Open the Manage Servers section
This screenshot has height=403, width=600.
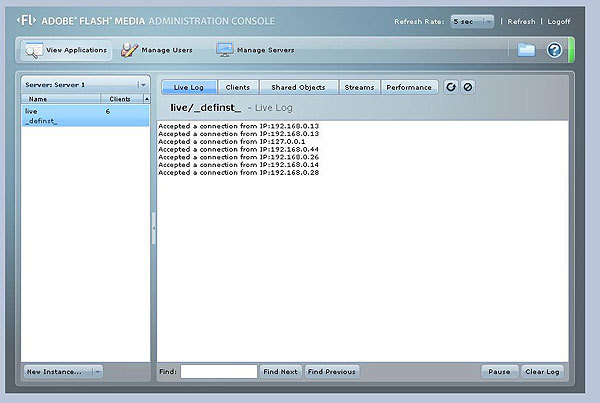click(x=255, y=50)
